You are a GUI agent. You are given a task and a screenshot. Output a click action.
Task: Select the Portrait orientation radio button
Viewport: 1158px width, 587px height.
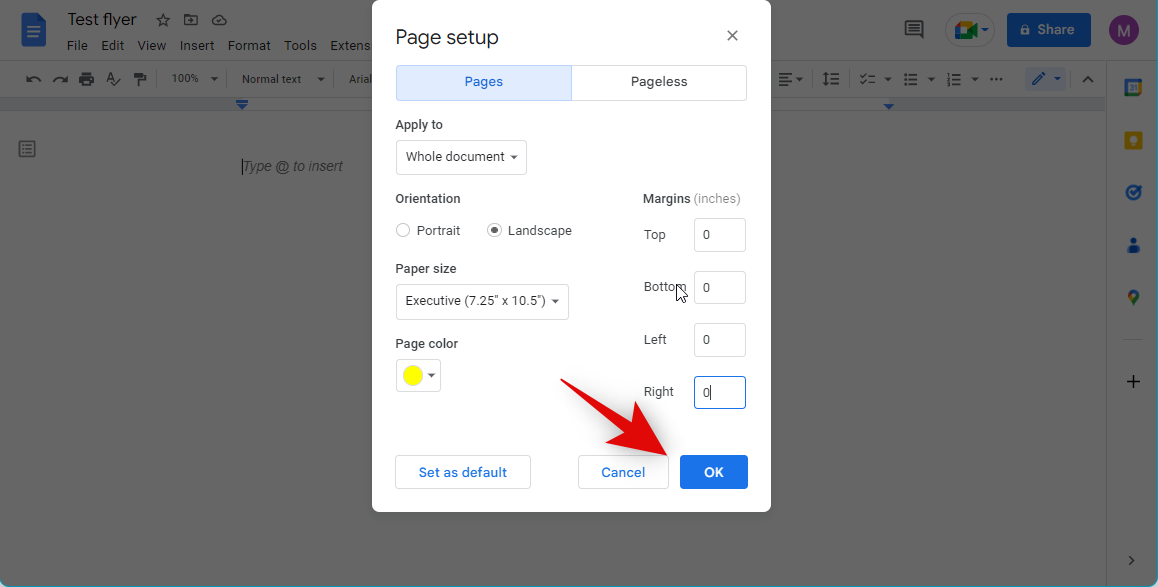coord(403,230)
